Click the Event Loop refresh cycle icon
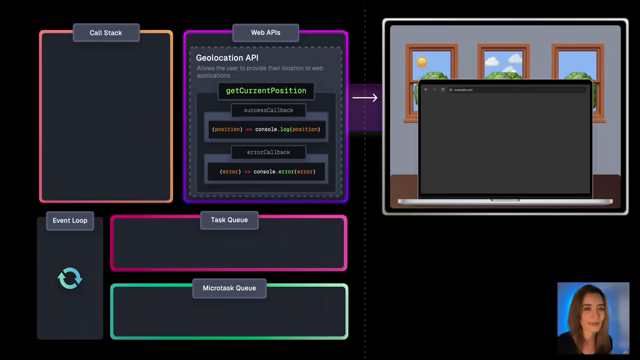The height and width of the screenshot is (360, 640). (x=70, y=278)
